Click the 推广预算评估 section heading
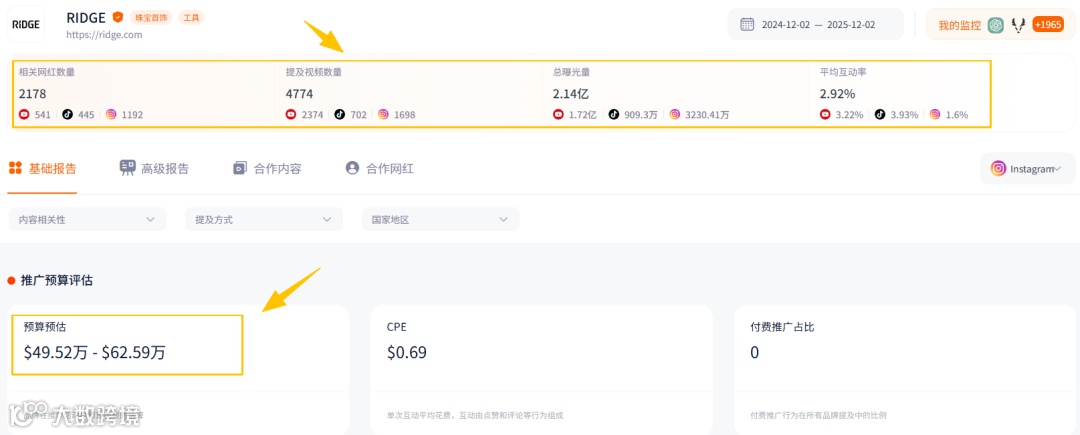 (56, 280)
